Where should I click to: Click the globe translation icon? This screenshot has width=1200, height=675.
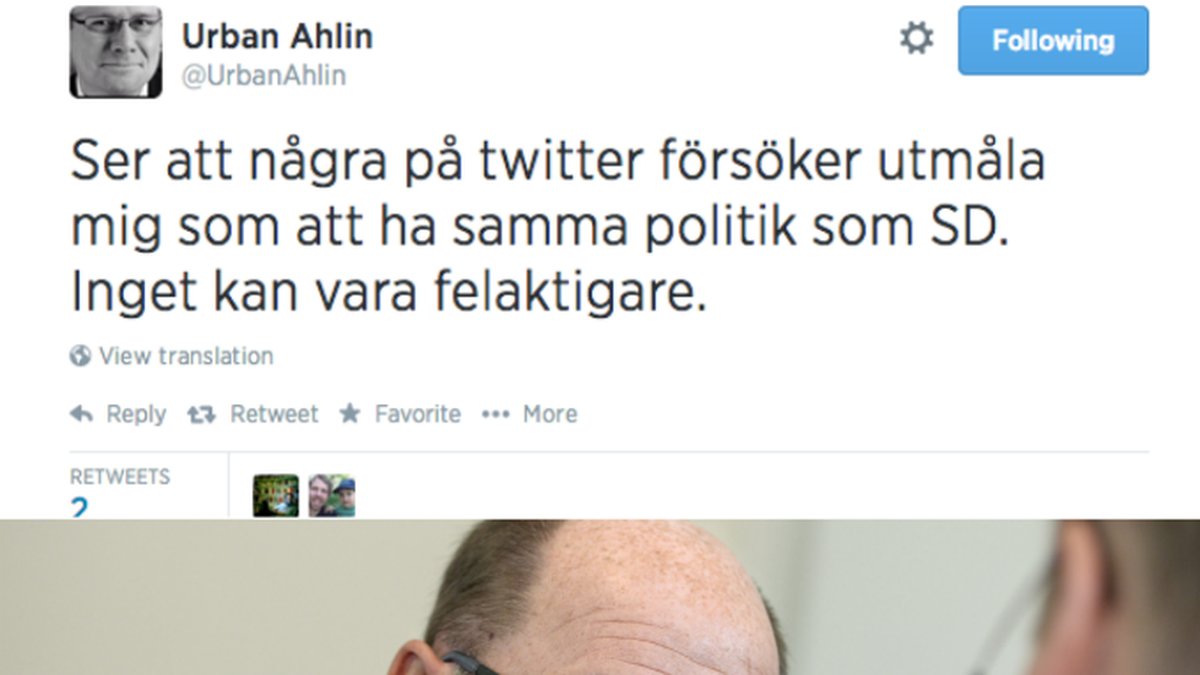[x=80, y=356]
